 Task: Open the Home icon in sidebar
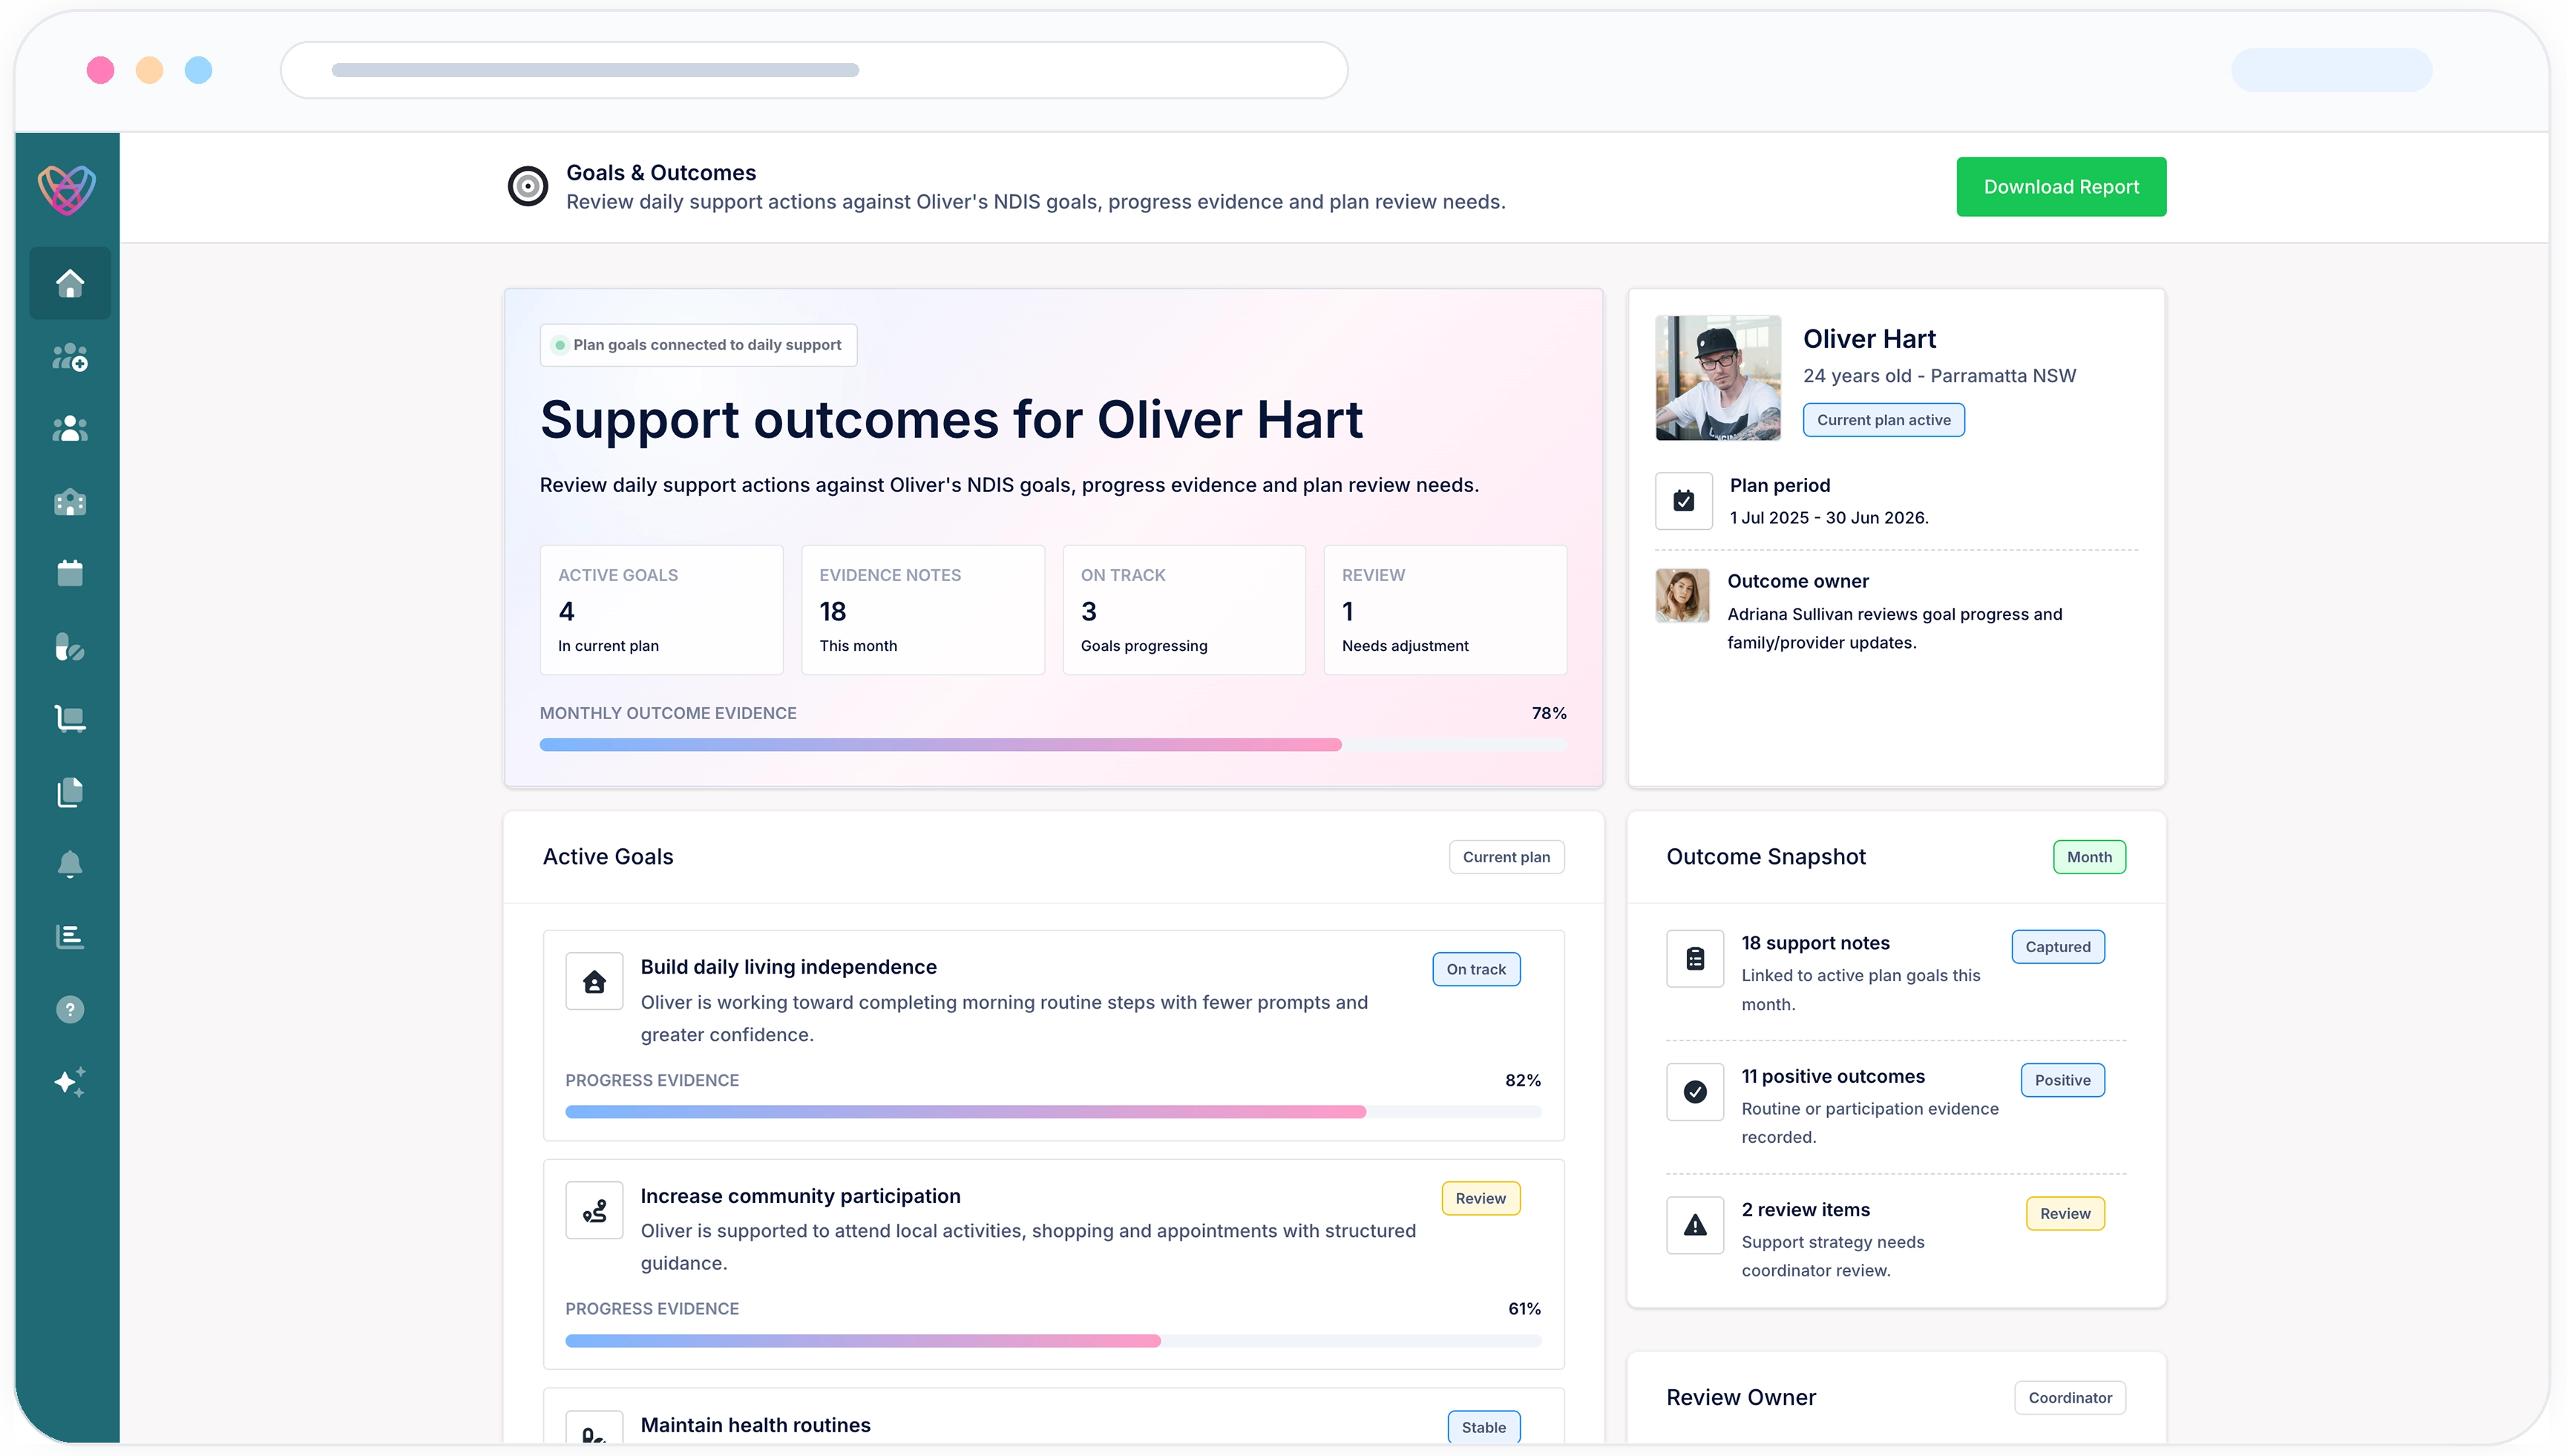coord(70,283)
